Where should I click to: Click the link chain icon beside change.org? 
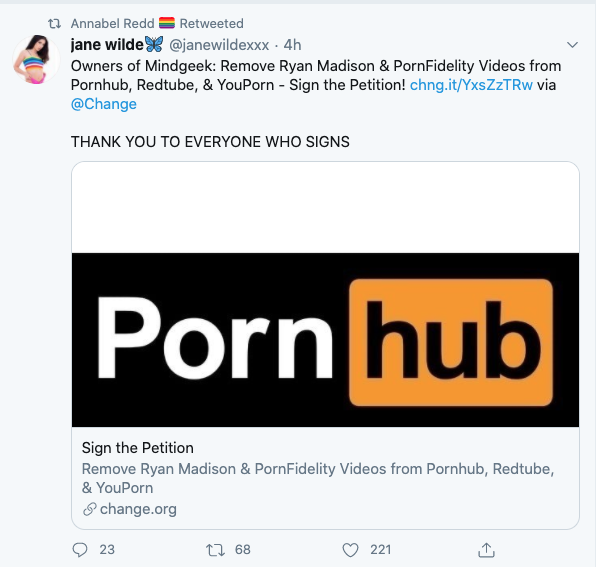pyautogui.click(x=89, y=509)
